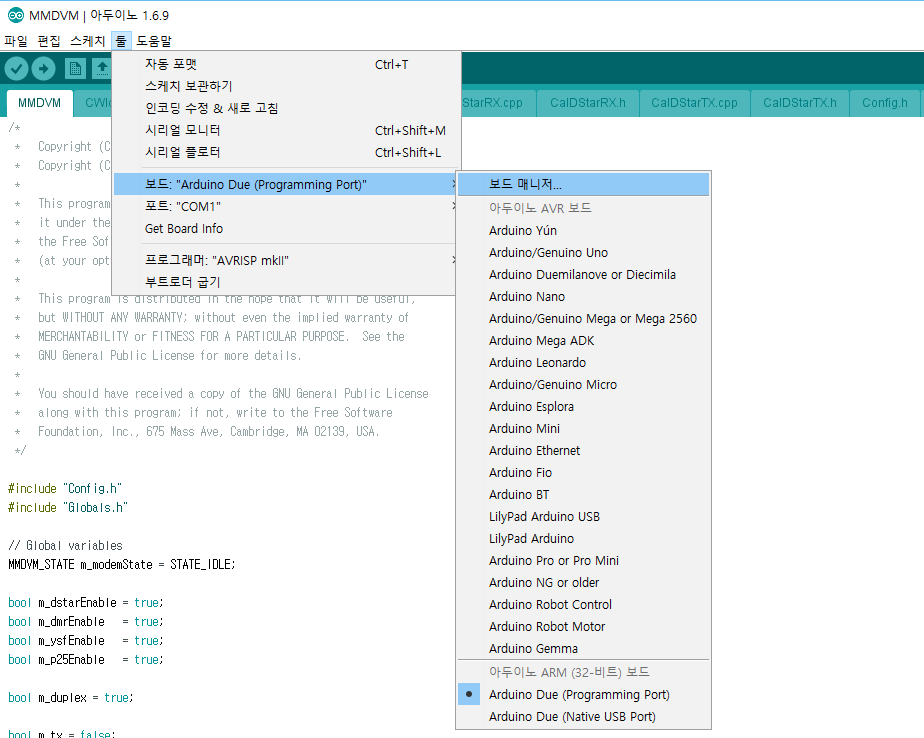Select Arduino/Genuino Mega or Mega 2560
This screenshot has height=738, width=924.
[x=583, y=319]
